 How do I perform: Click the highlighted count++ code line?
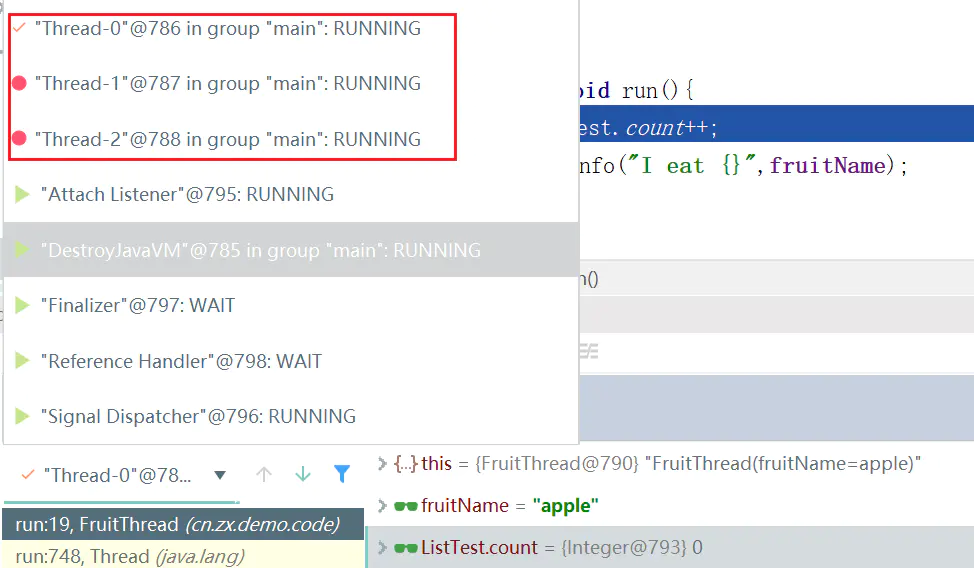(776, 124)
